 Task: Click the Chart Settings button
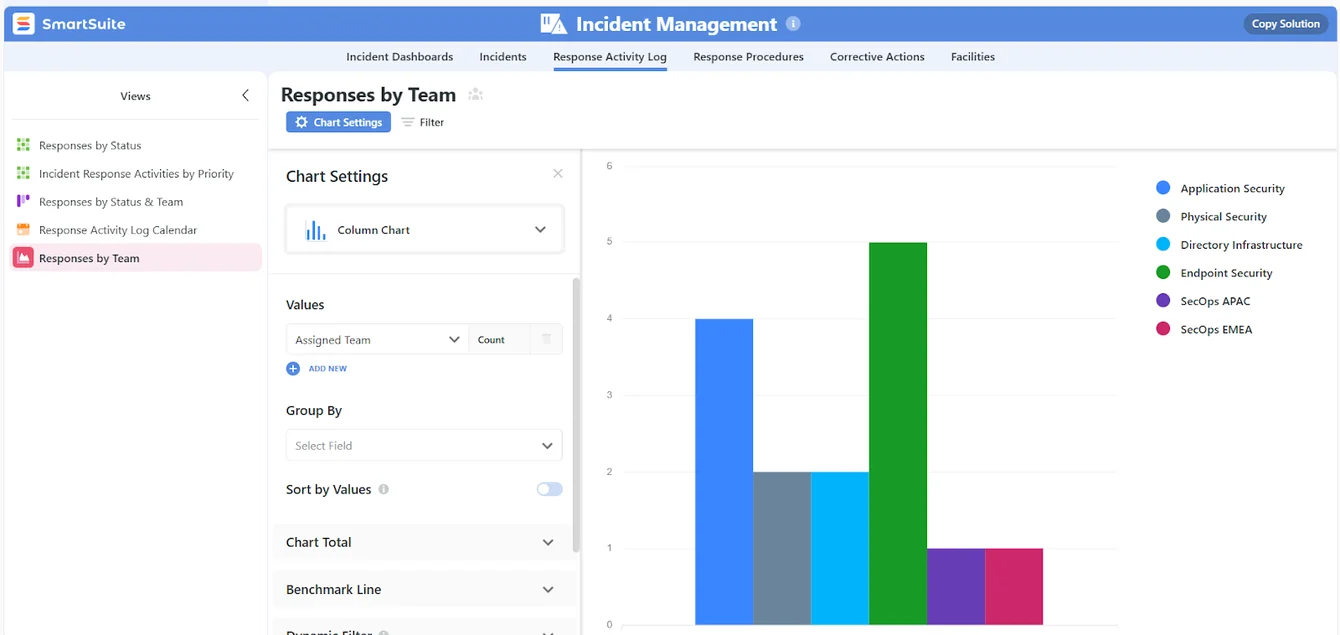[338, 122]
